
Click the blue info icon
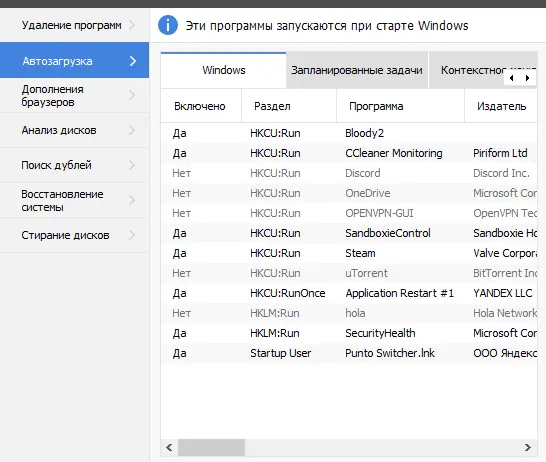tap(168, 25)
